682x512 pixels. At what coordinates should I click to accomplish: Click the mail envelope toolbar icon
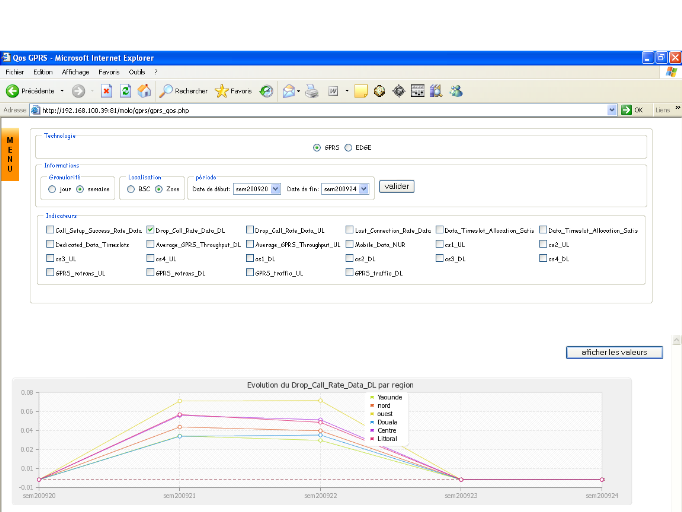tap(289, 90)
